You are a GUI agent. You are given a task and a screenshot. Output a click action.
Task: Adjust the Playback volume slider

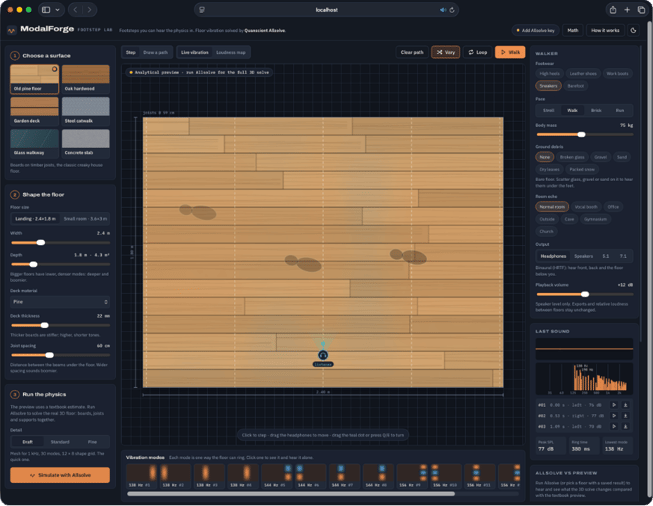coord(585,294)
